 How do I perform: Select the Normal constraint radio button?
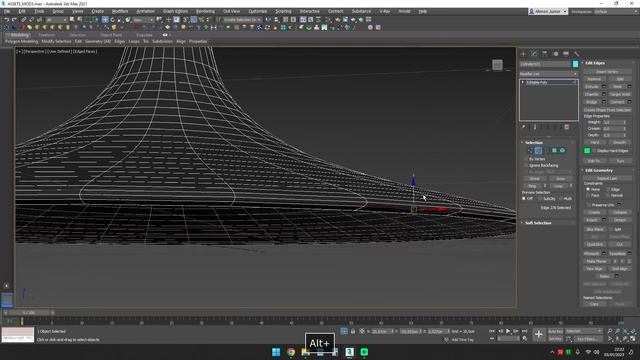(x=608, y=196)
